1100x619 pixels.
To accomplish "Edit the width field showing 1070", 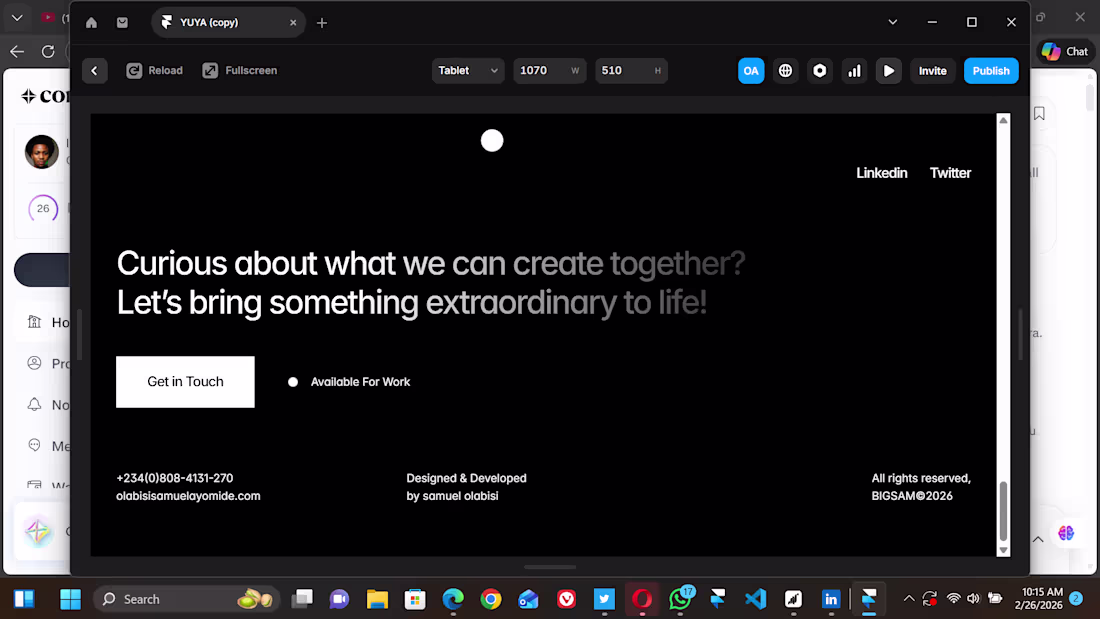I will click(x=549, y=70).
